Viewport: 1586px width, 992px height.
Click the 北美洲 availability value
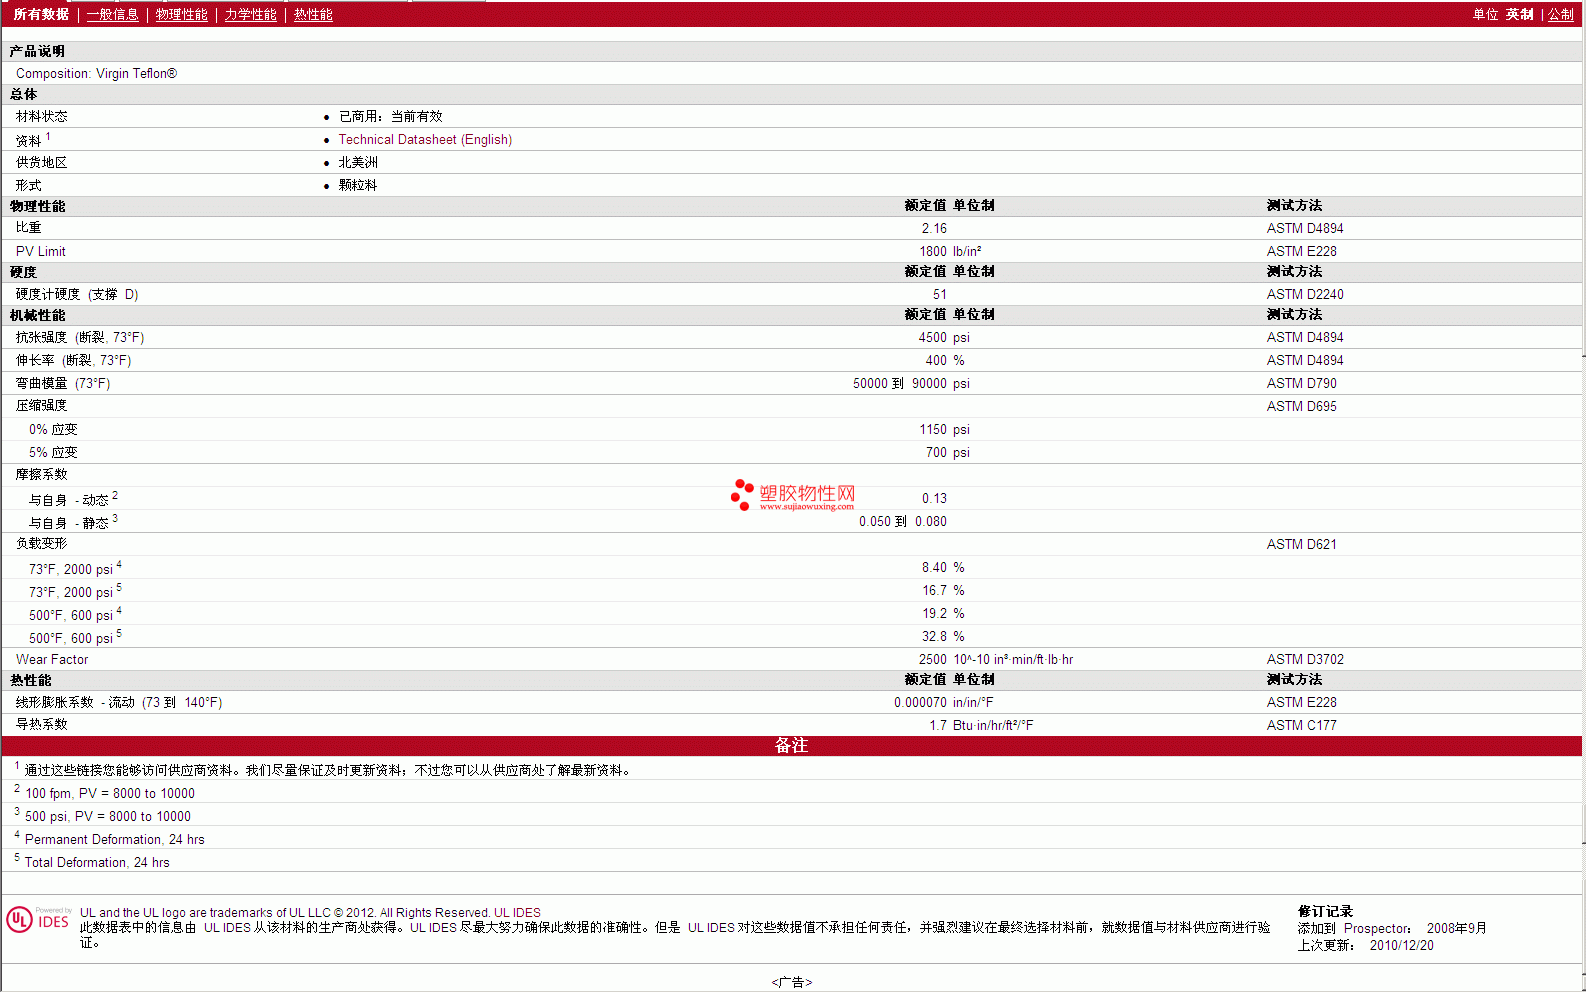pyautogui.click(x=358, y=163)
